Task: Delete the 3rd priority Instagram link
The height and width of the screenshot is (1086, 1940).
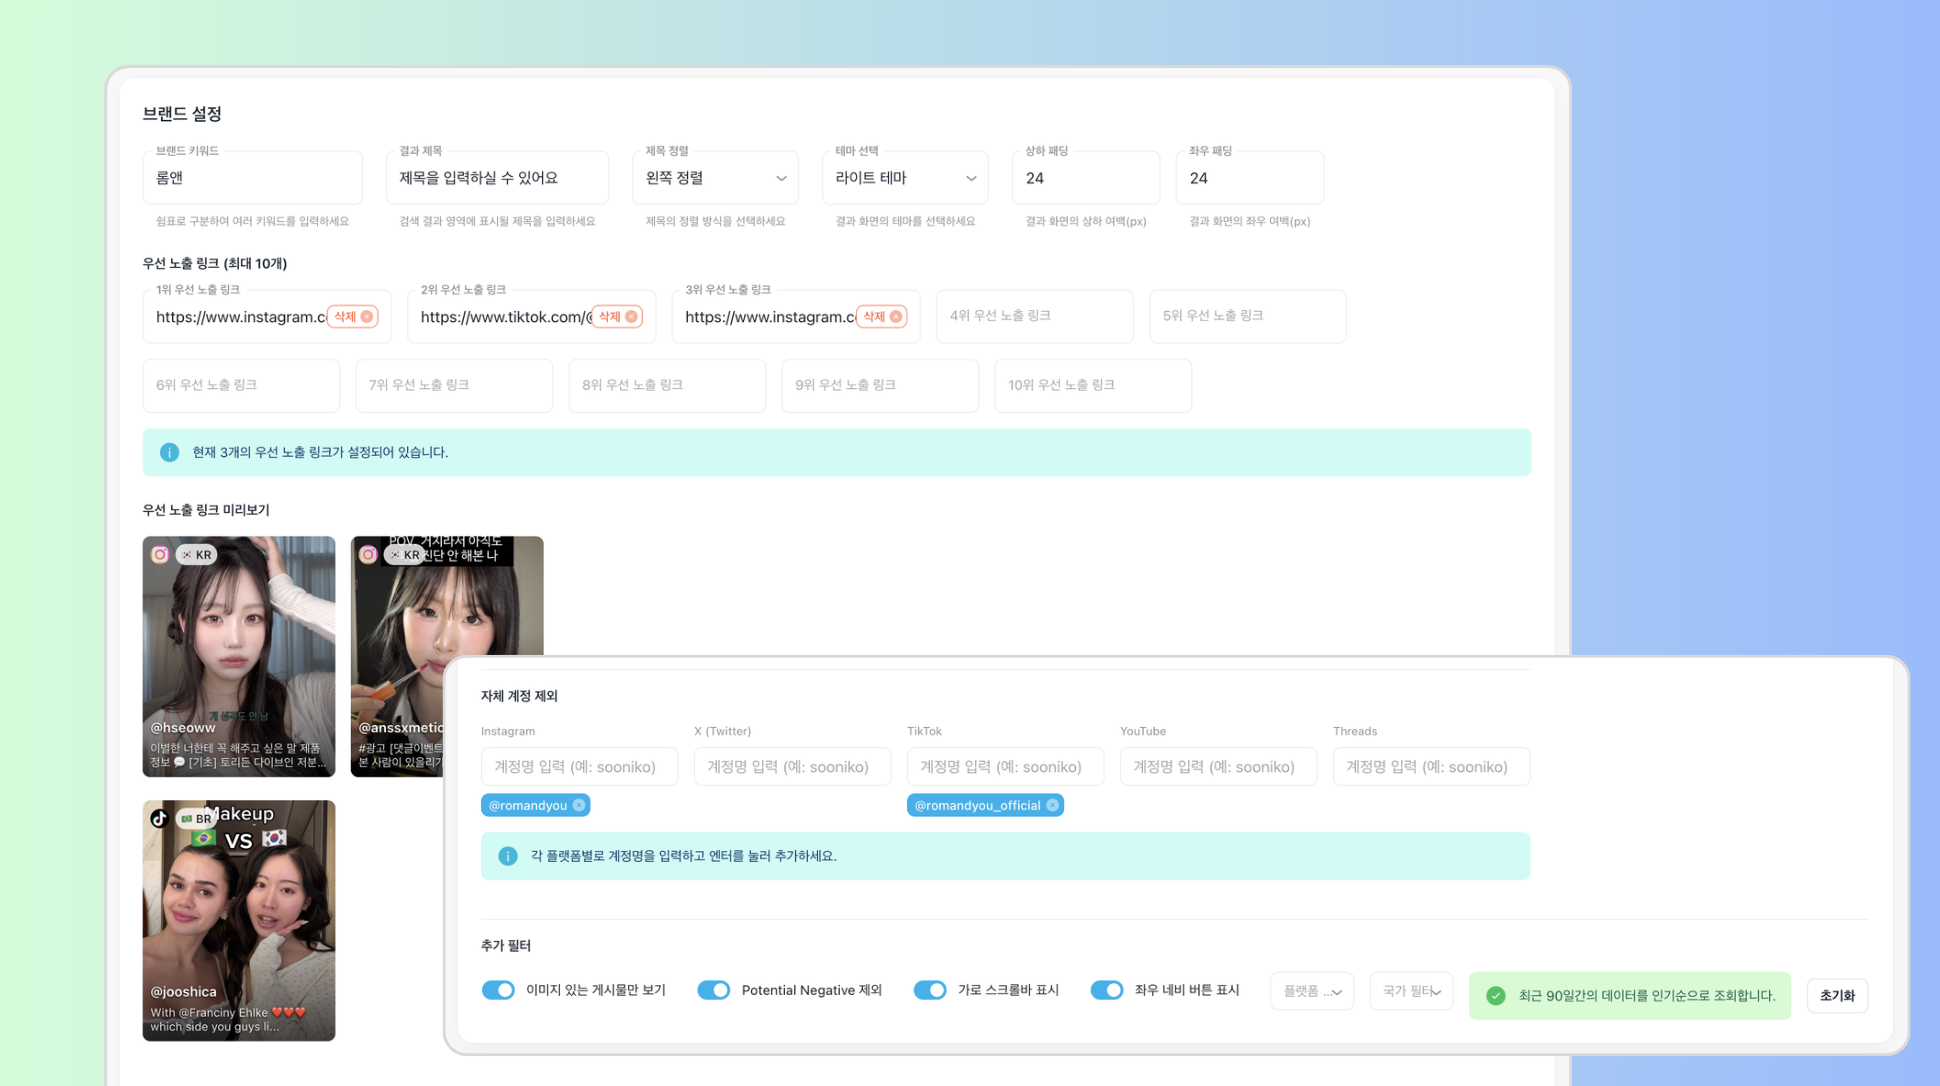Action: [881, 317]
